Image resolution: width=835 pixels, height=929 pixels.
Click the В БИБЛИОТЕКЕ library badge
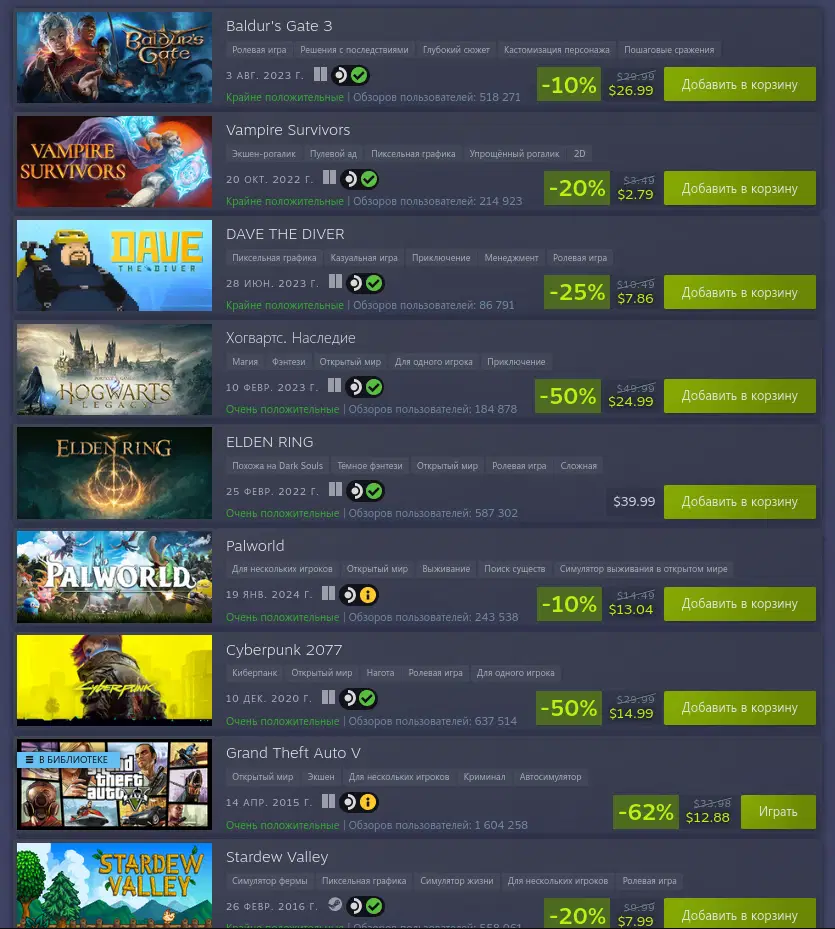67,760
